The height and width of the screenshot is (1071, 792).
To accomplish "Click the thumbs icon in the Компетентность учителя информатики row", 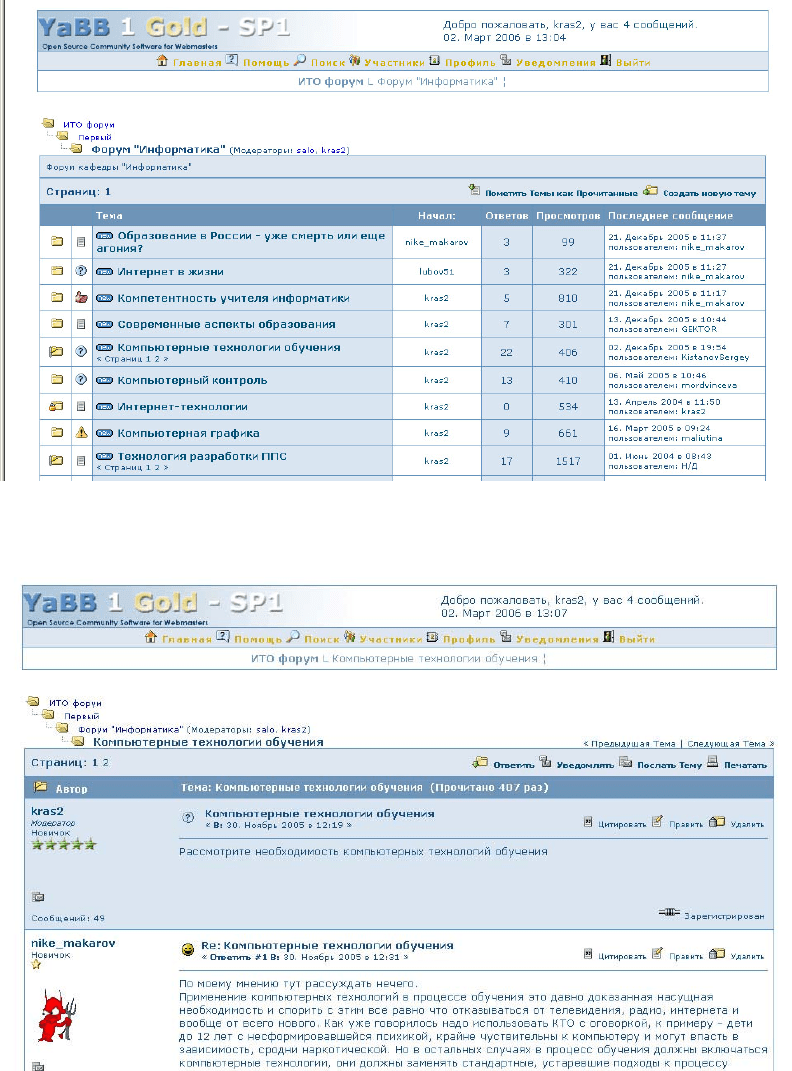I will (x=81, y=297).
